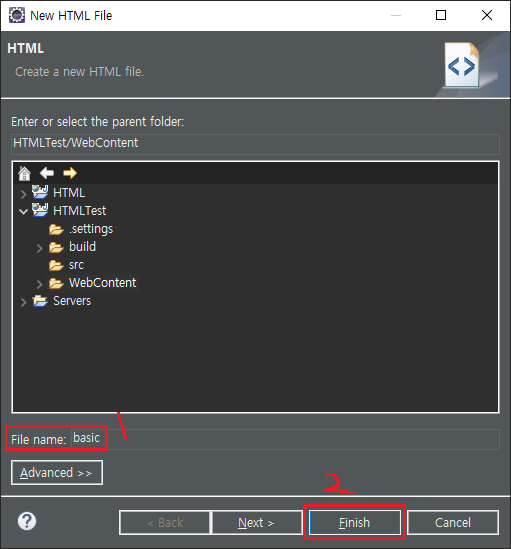Focus the File name input field
The image size is (511, 549).
coord(285,439)
